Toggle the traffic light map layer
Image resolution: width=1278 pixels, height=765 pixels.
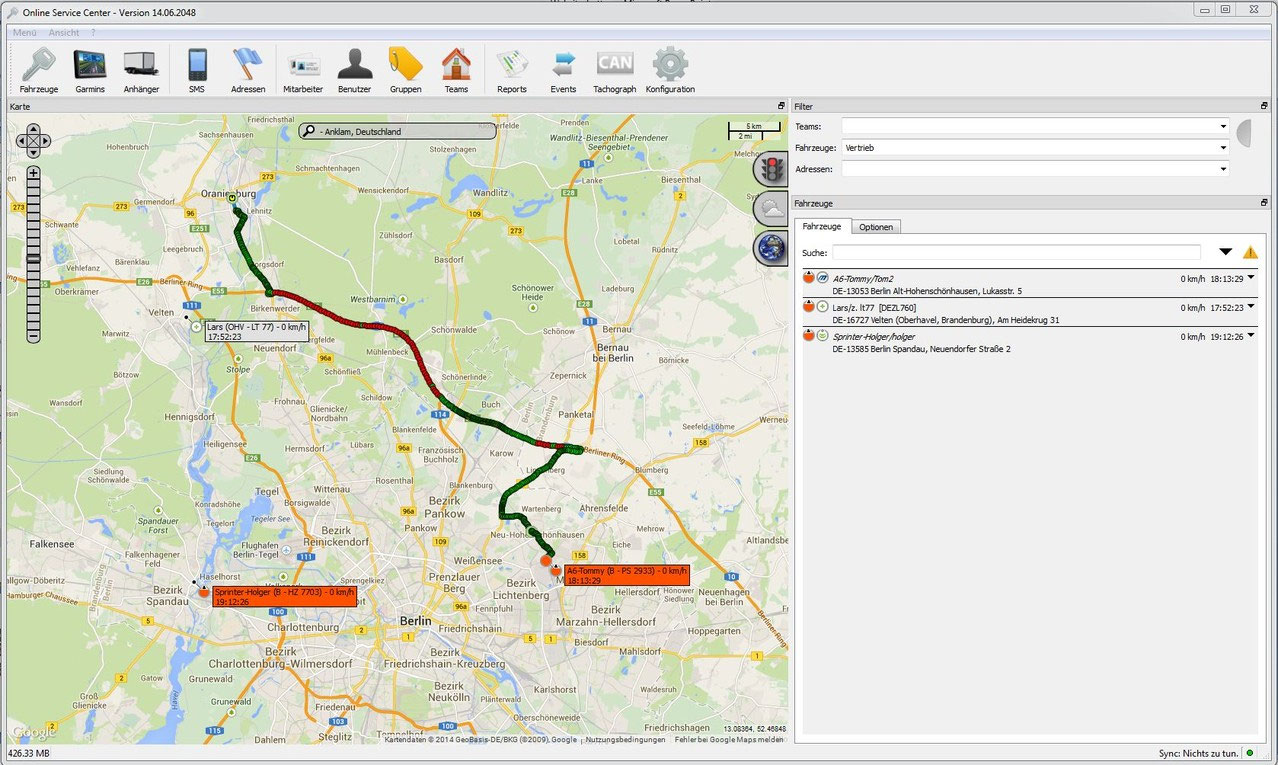pos(771,170)
